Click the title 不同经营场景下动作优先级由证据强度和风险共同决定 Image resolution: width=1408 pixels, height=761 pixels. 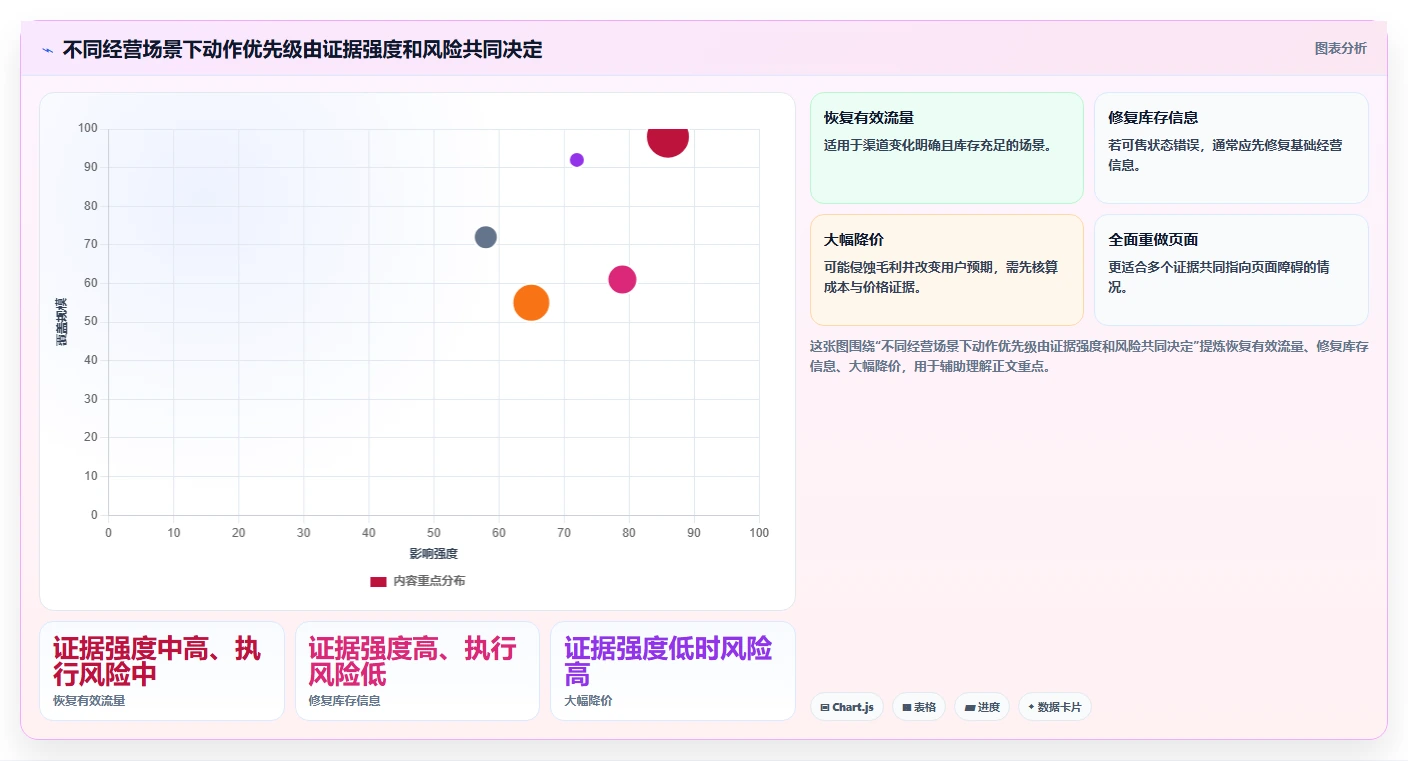(x=302, y=49)
